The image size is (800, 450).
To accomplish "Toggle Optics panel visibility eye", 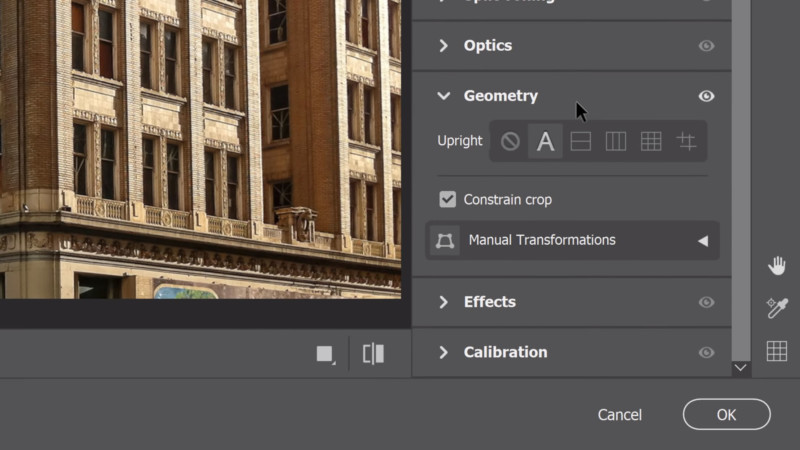I will [x=706, y=46].
